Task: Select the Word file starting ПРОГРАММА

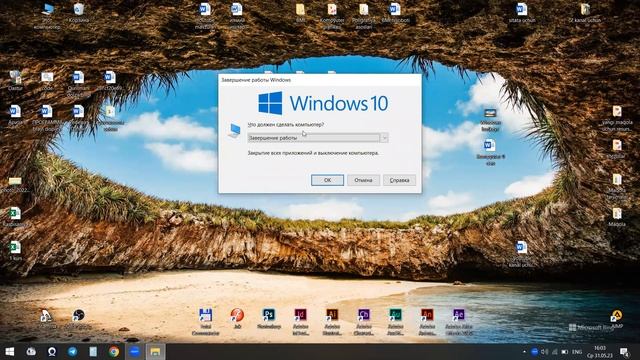Action: pyautogui.click(x=47, y=118)
